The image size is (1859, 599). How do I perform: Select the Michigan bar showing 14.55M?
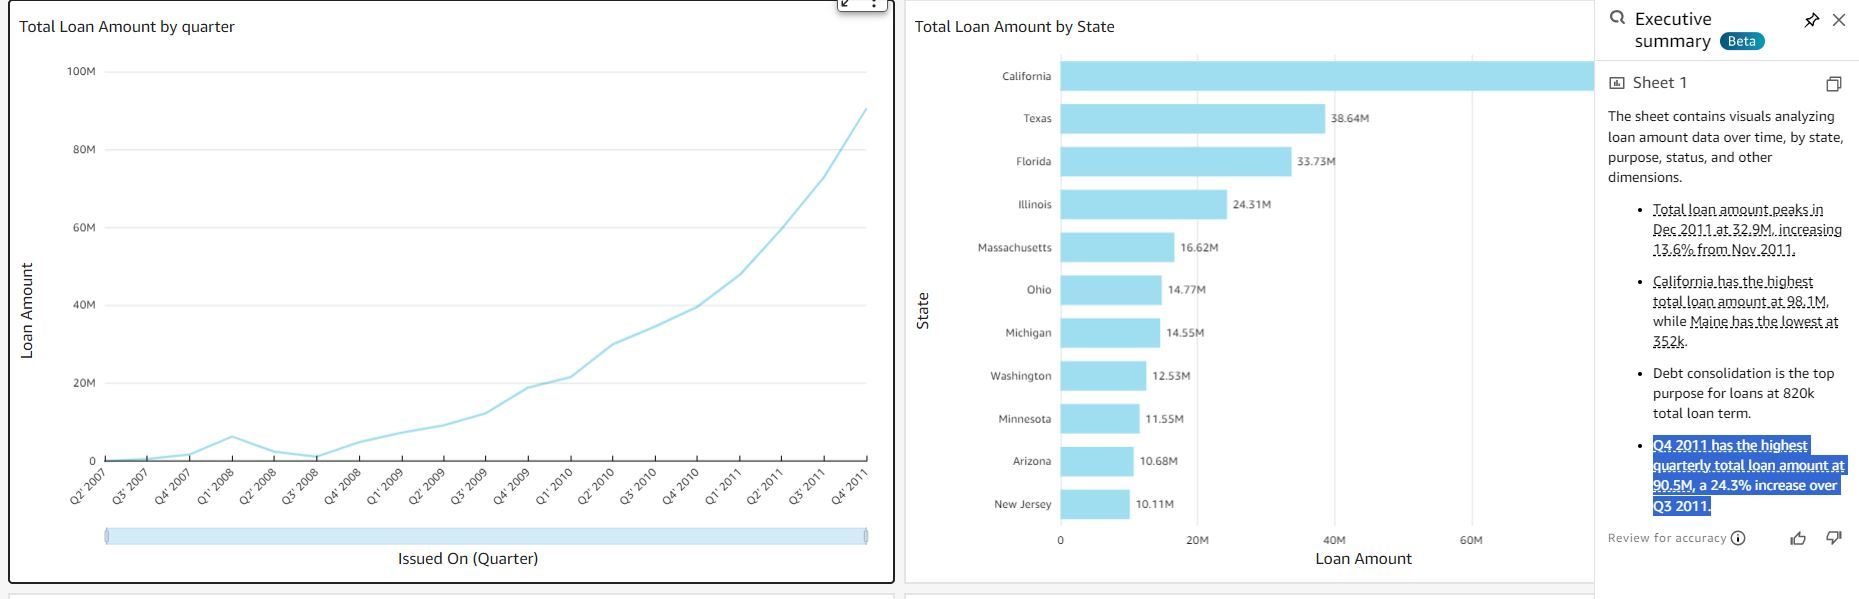[x=1110, y=333]
